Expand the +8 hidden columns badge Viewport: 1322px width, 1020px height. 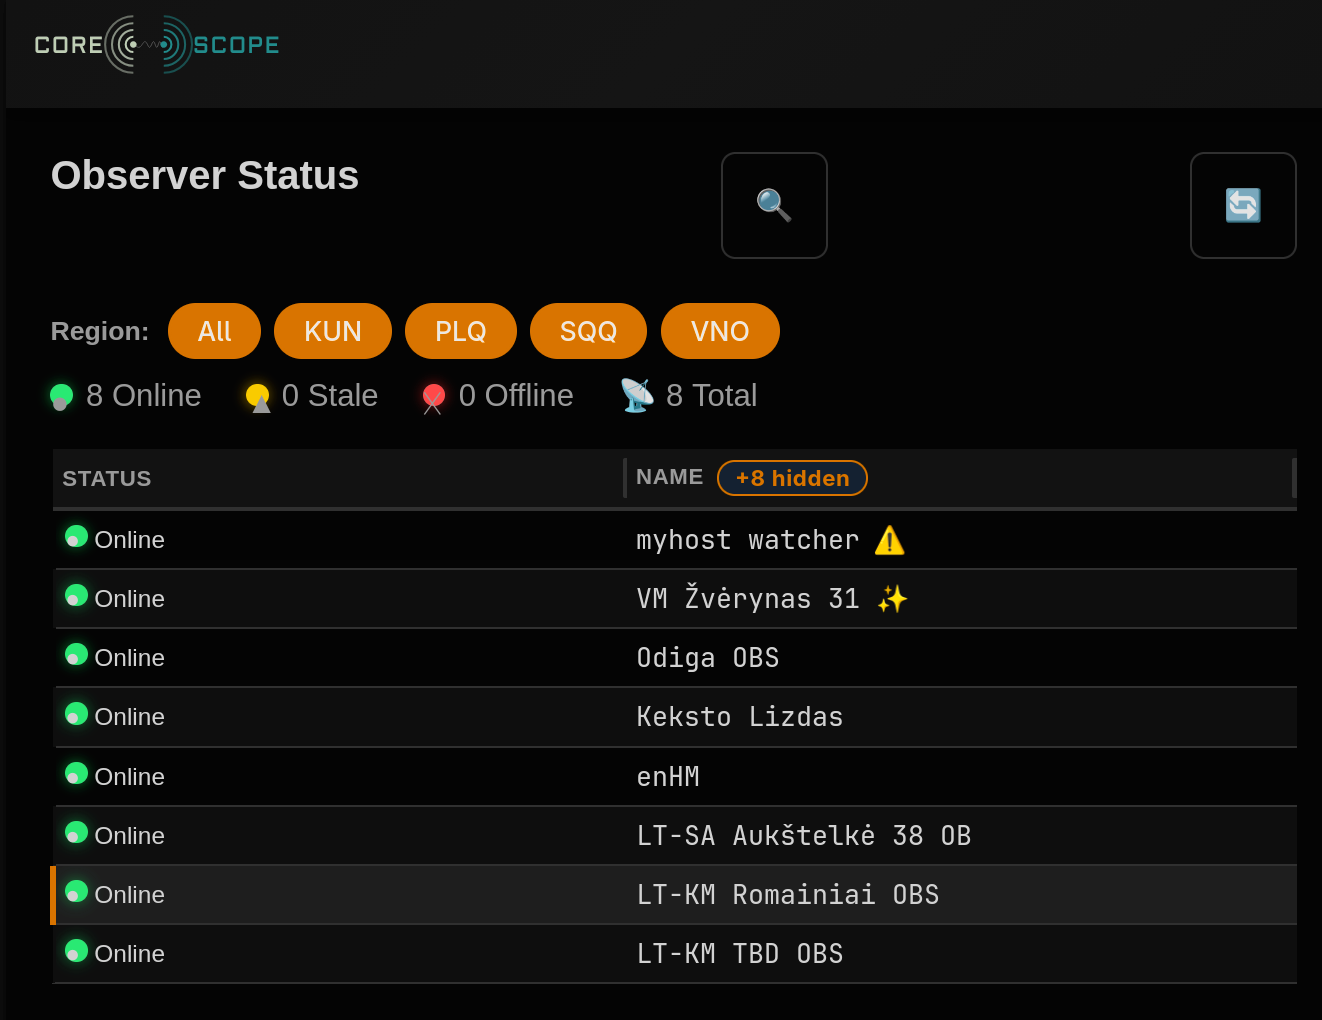point(792,478)
